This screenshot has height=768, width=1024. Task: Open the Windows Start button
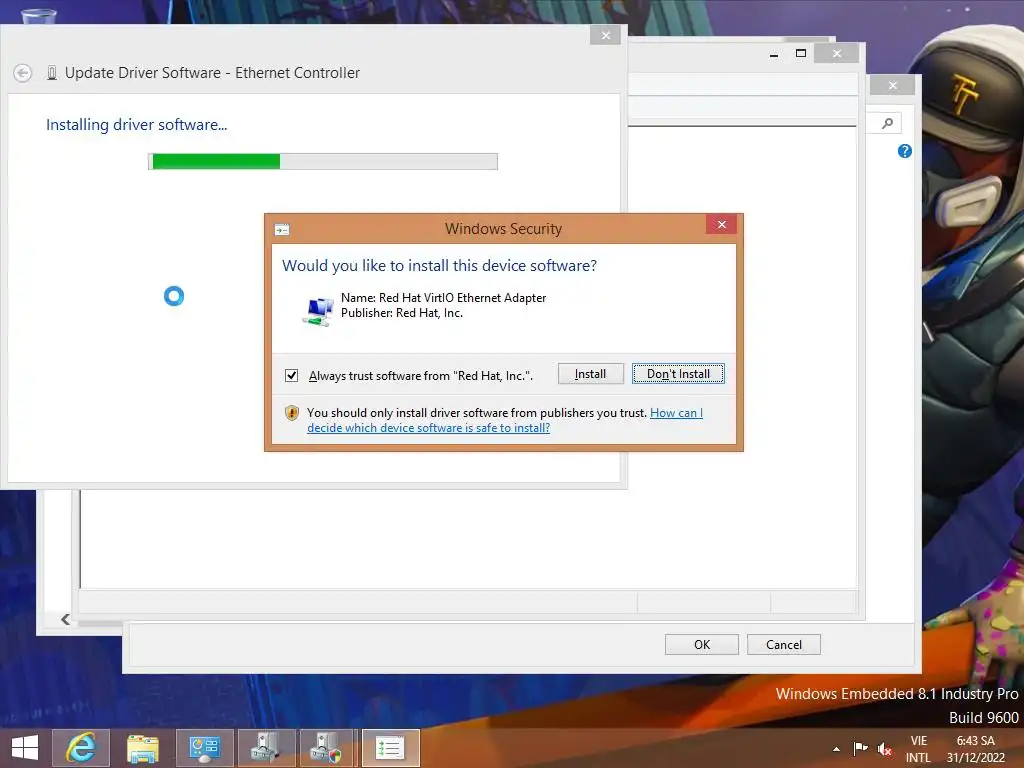click(x=24, y=748)
